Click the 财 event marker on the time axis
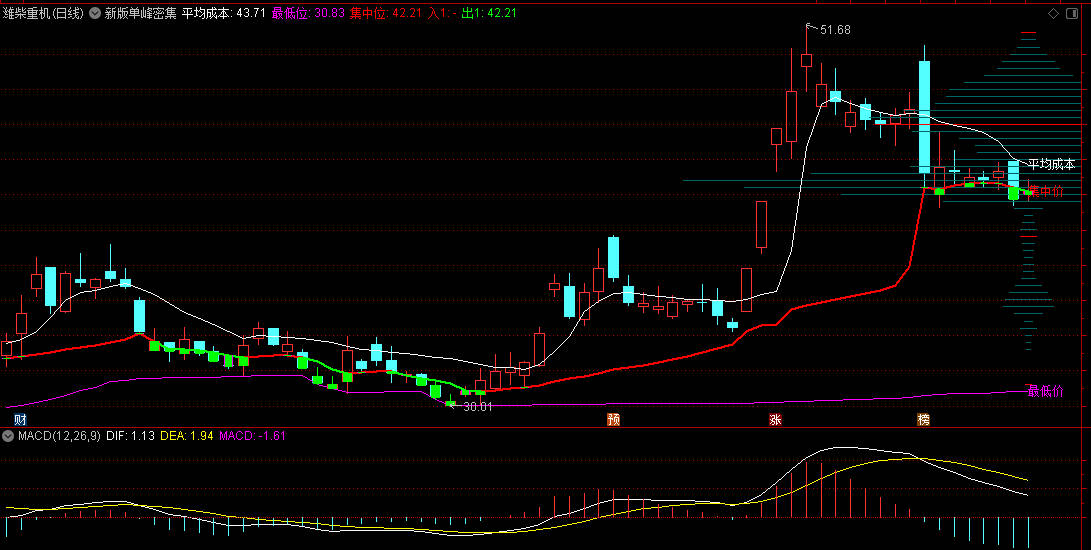Screen dimensions: 1091x550 (21, 419)
